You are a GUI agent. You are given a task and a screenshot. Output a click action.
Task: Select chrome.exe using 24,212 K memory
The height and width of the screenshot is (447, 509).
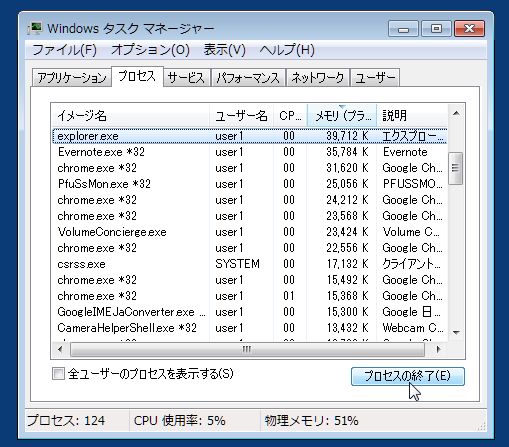point(249,200)
